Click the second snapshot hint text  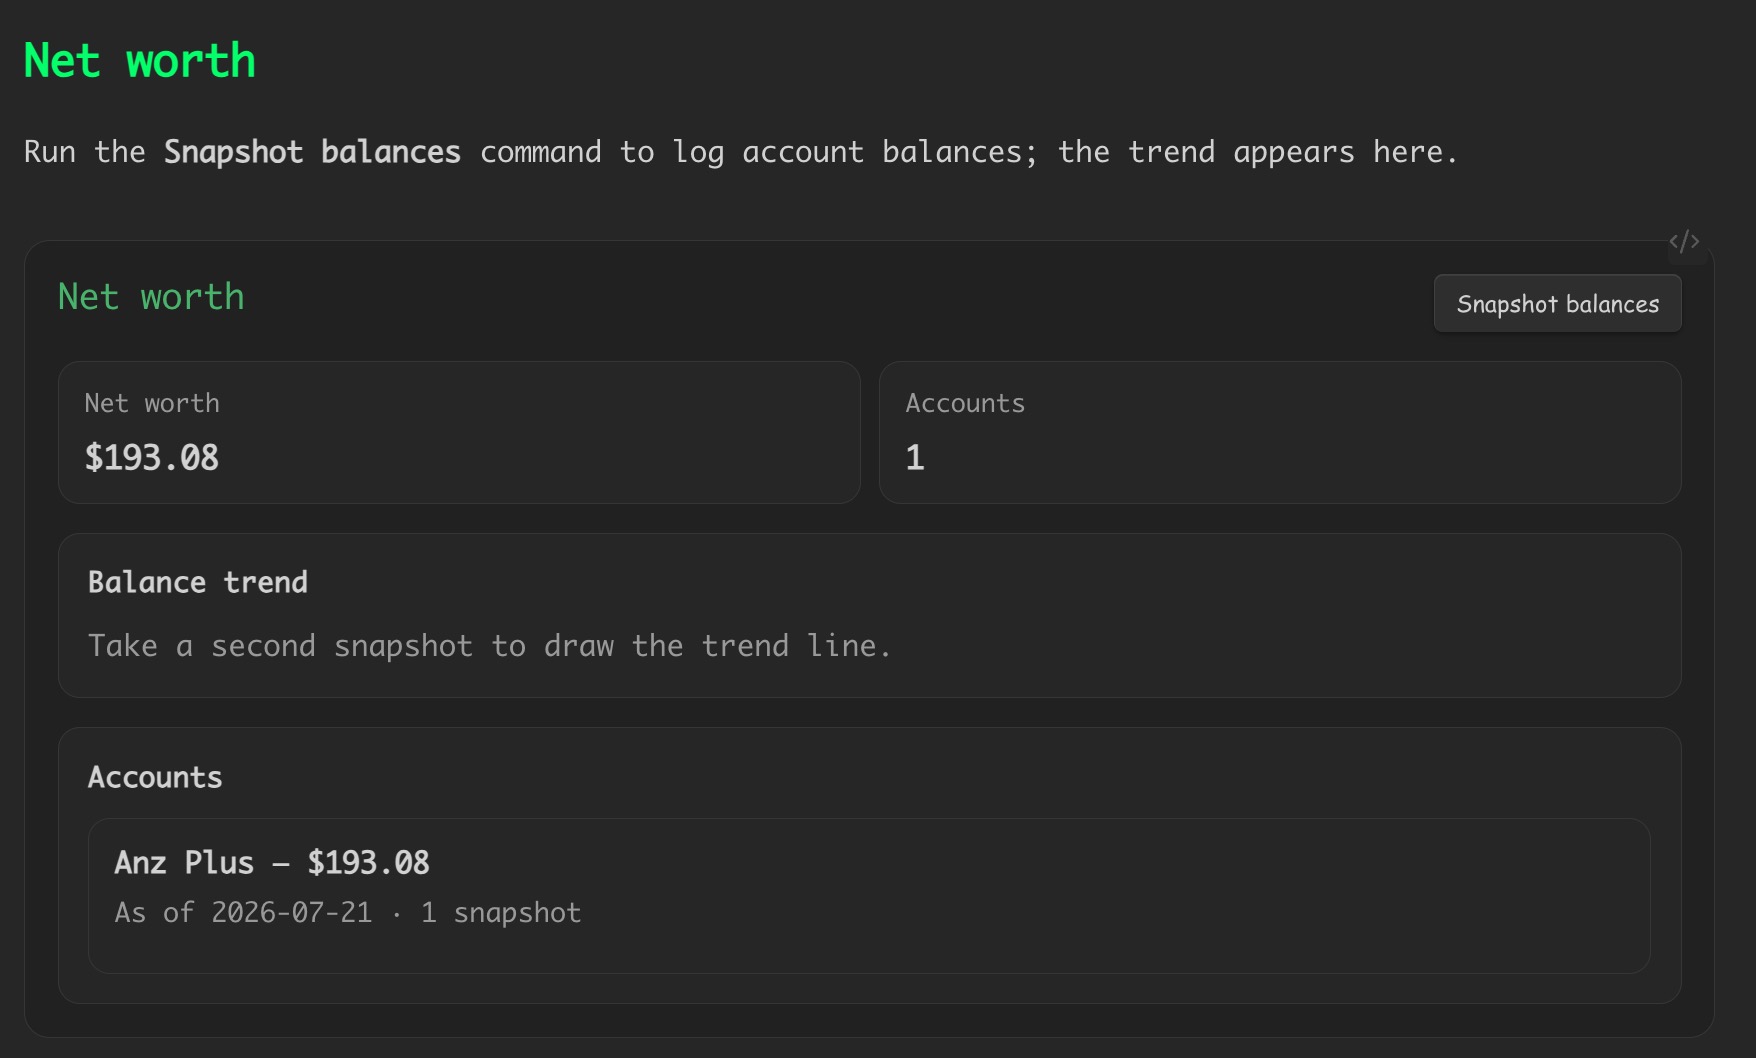tap(489, 646)
